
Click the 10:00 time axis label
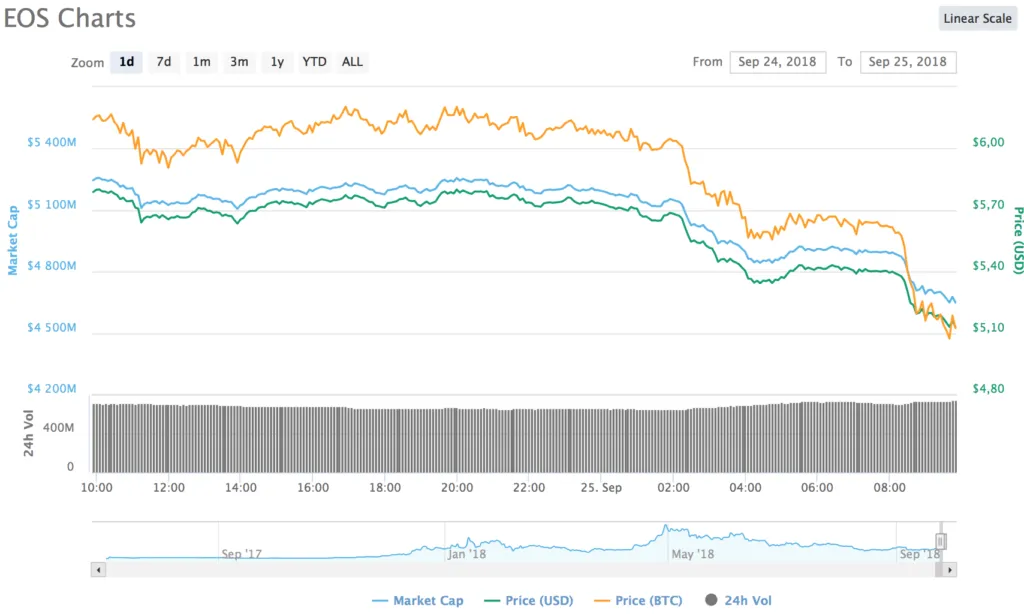point(97,488)
